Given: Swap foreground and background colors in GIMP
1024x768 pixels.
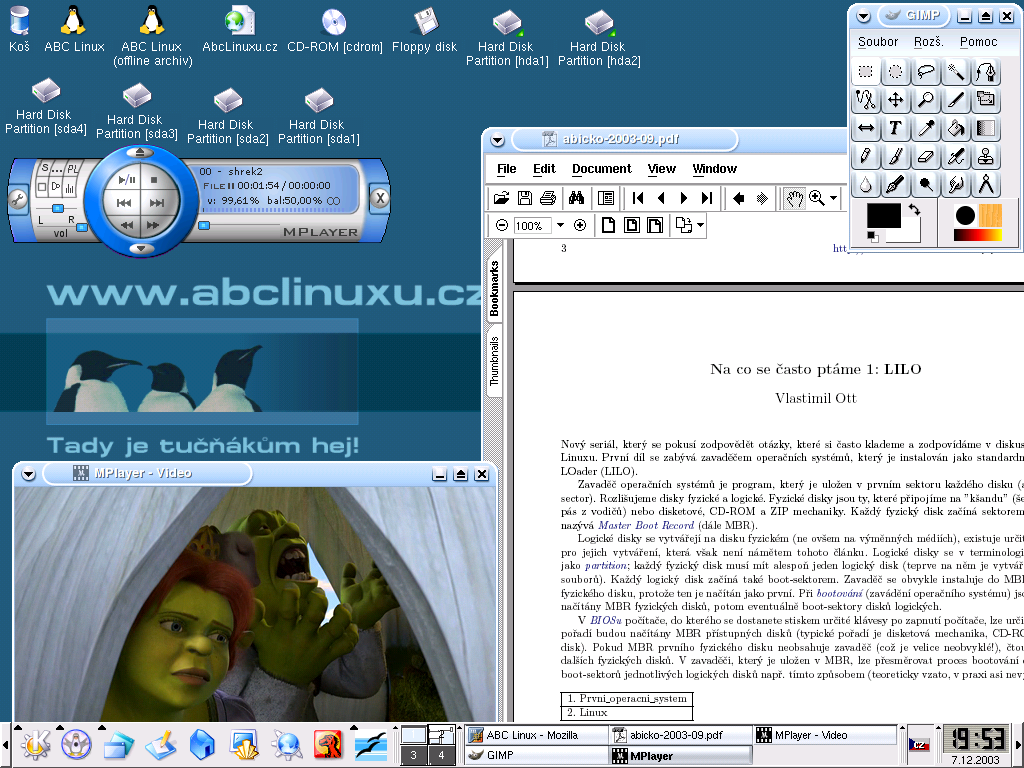Looking at the screenshot, I should (914, 210).
